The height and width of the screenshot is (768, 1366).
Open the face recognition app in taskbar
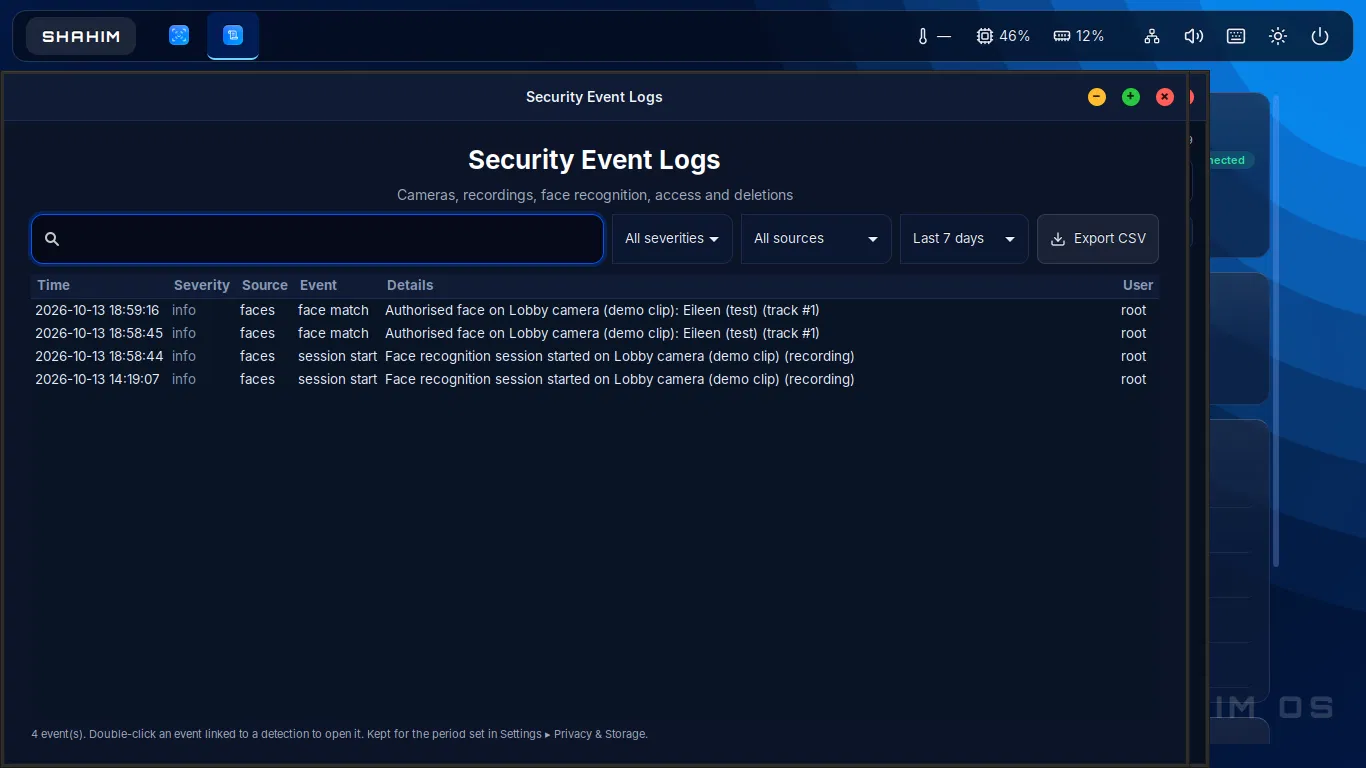[179, 36]
